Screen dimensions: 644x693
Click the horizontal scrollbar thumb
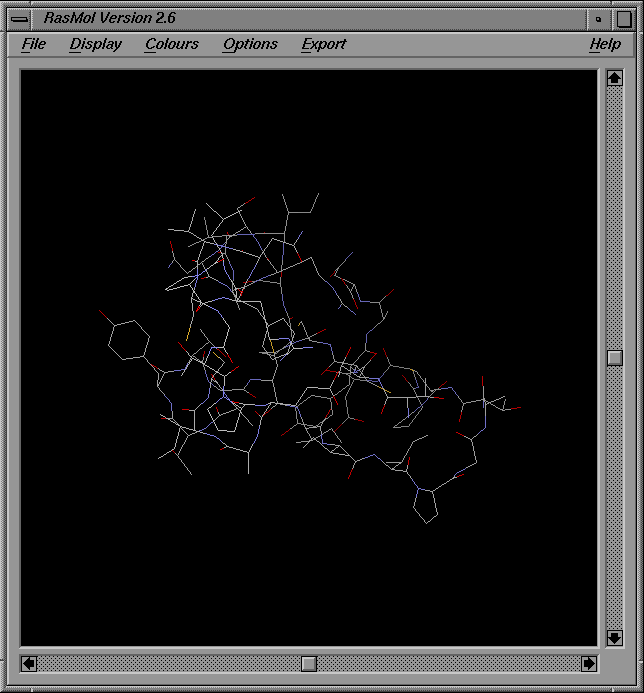(309, 663)
